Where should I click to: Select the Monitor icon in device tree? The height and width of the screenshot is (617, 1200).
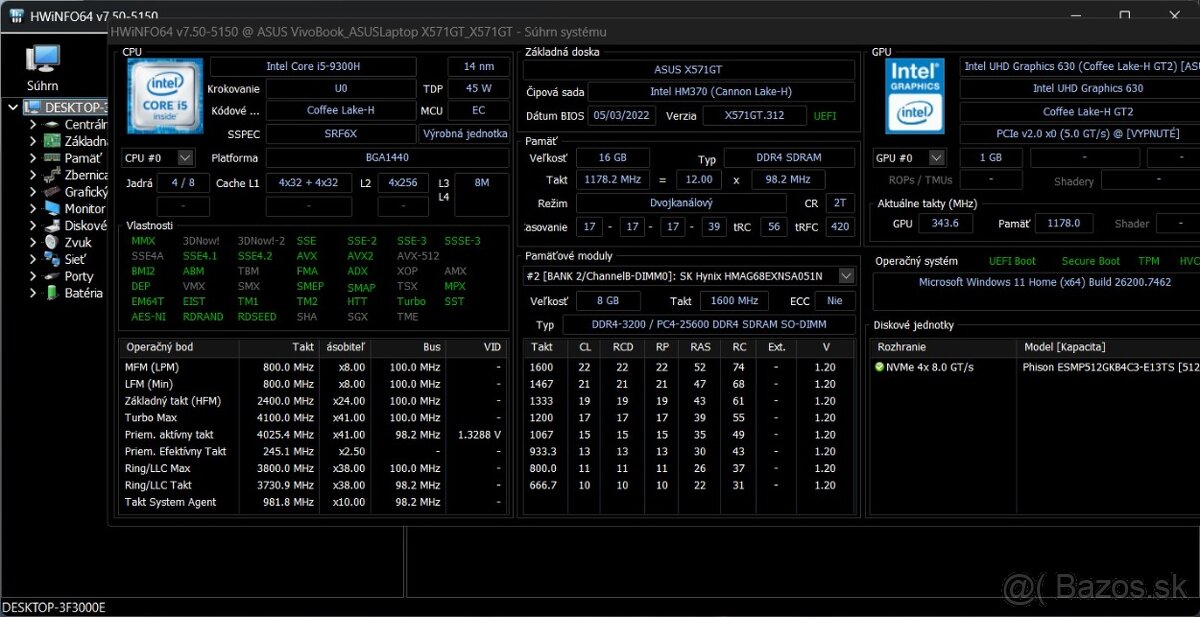click(51, 209)
